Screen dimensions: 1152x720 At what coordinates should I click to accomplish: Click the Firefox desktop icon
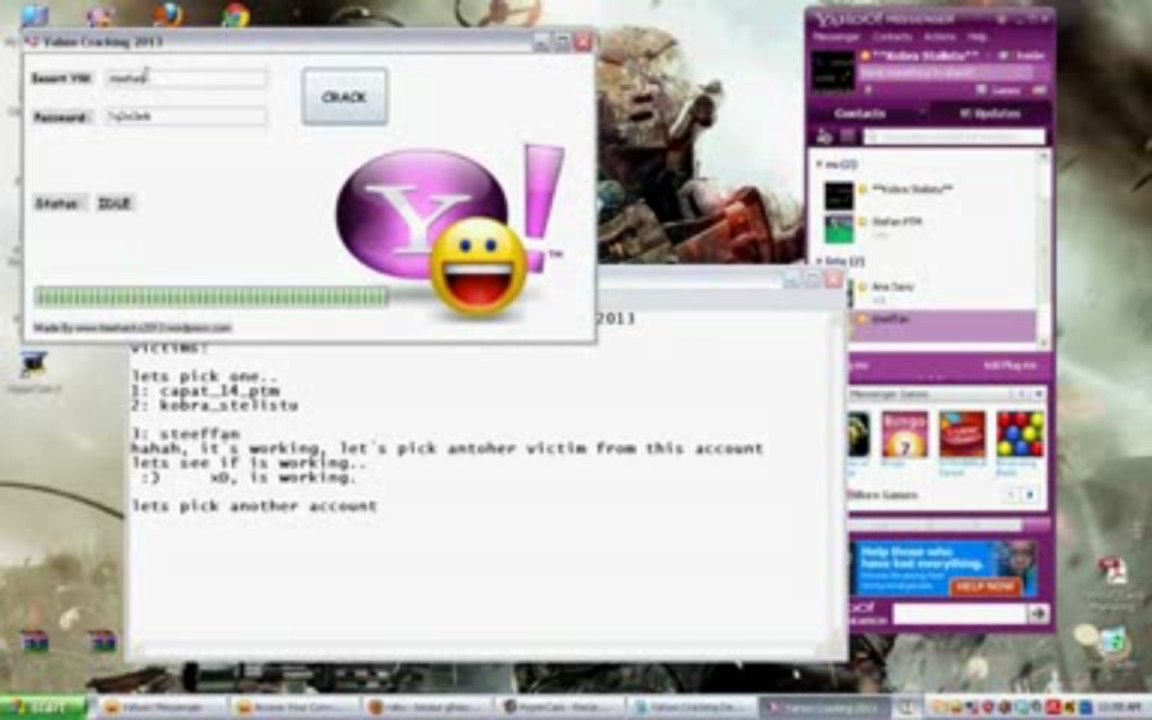coord(169,13)
